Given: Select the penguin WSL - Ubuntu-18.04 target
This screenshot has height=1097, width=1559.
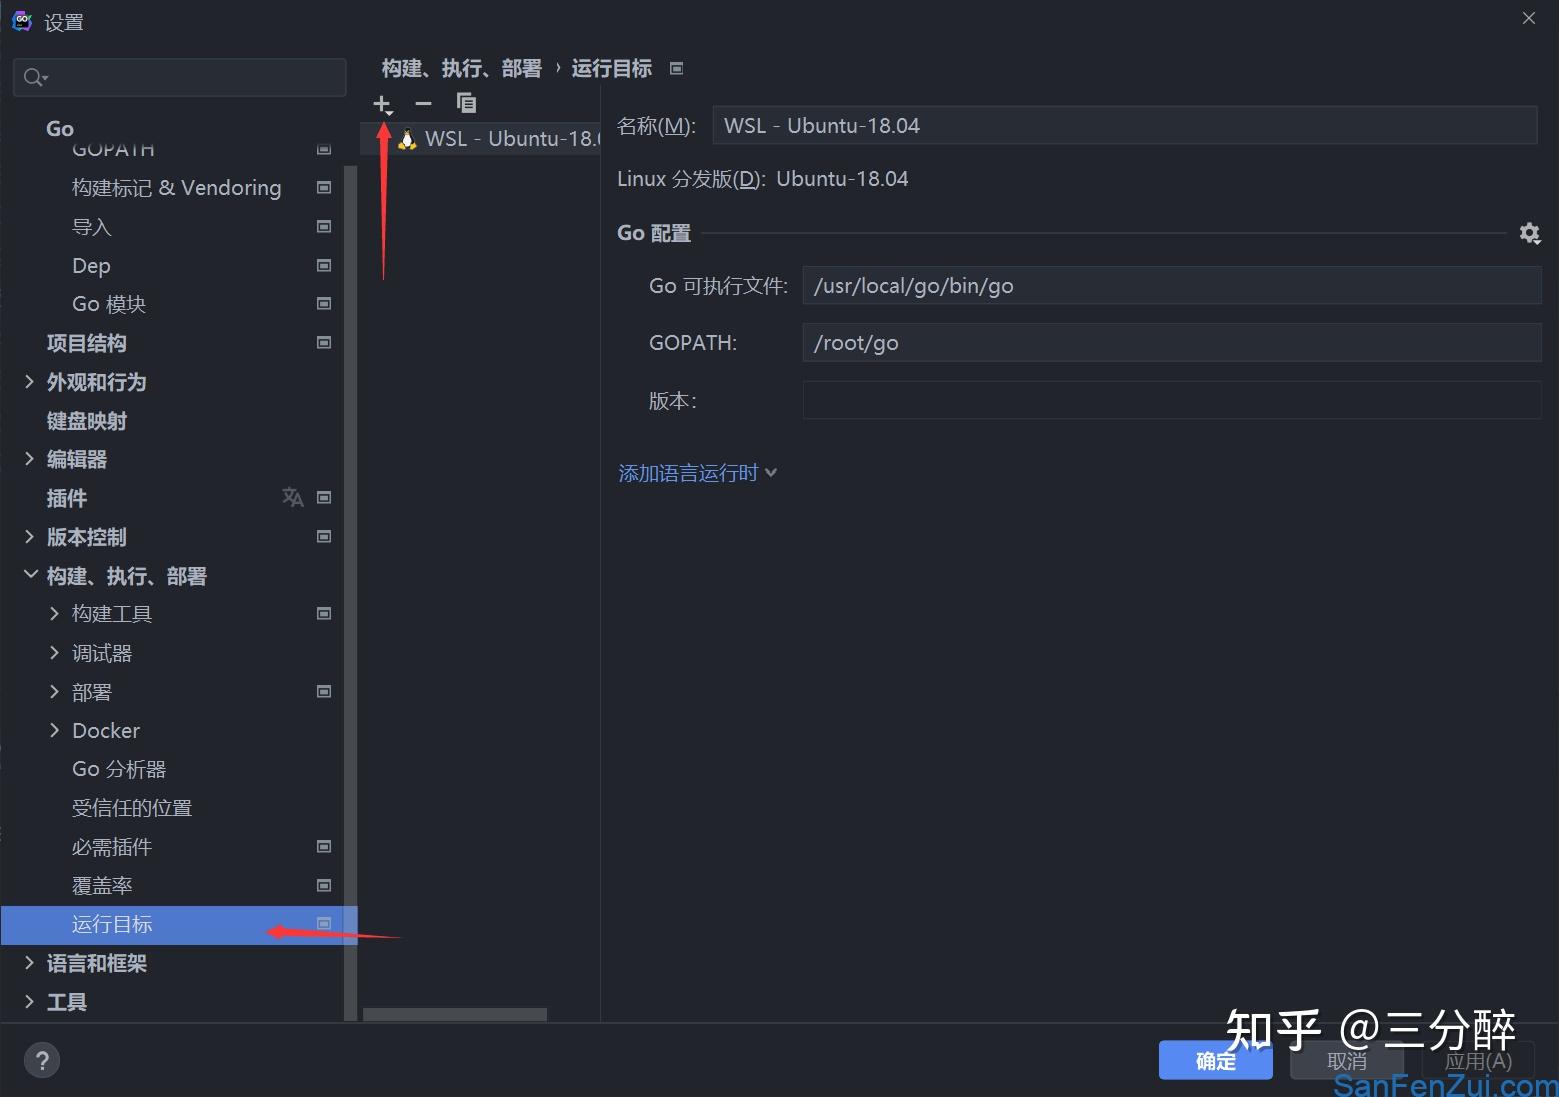Looking at the screenshot, I should click(497, 138).
